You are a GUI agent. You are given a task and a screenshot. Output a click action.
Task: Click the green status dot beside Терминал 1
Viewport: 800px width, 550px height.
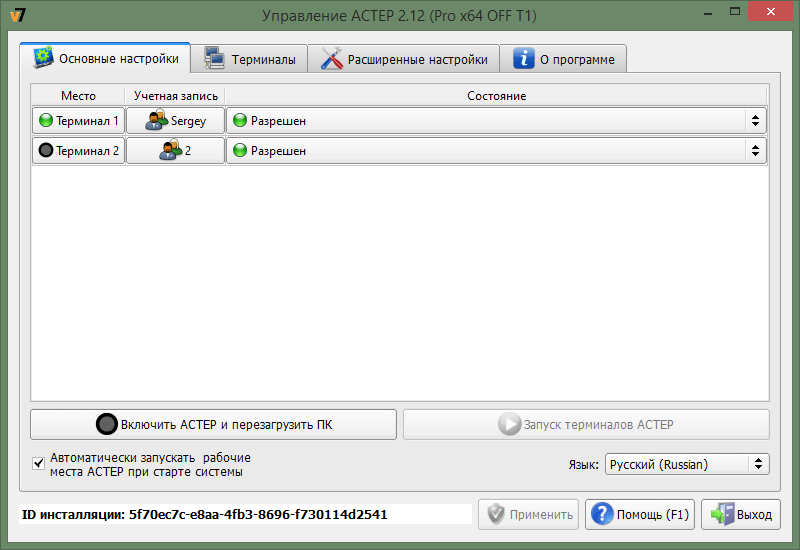46,120
